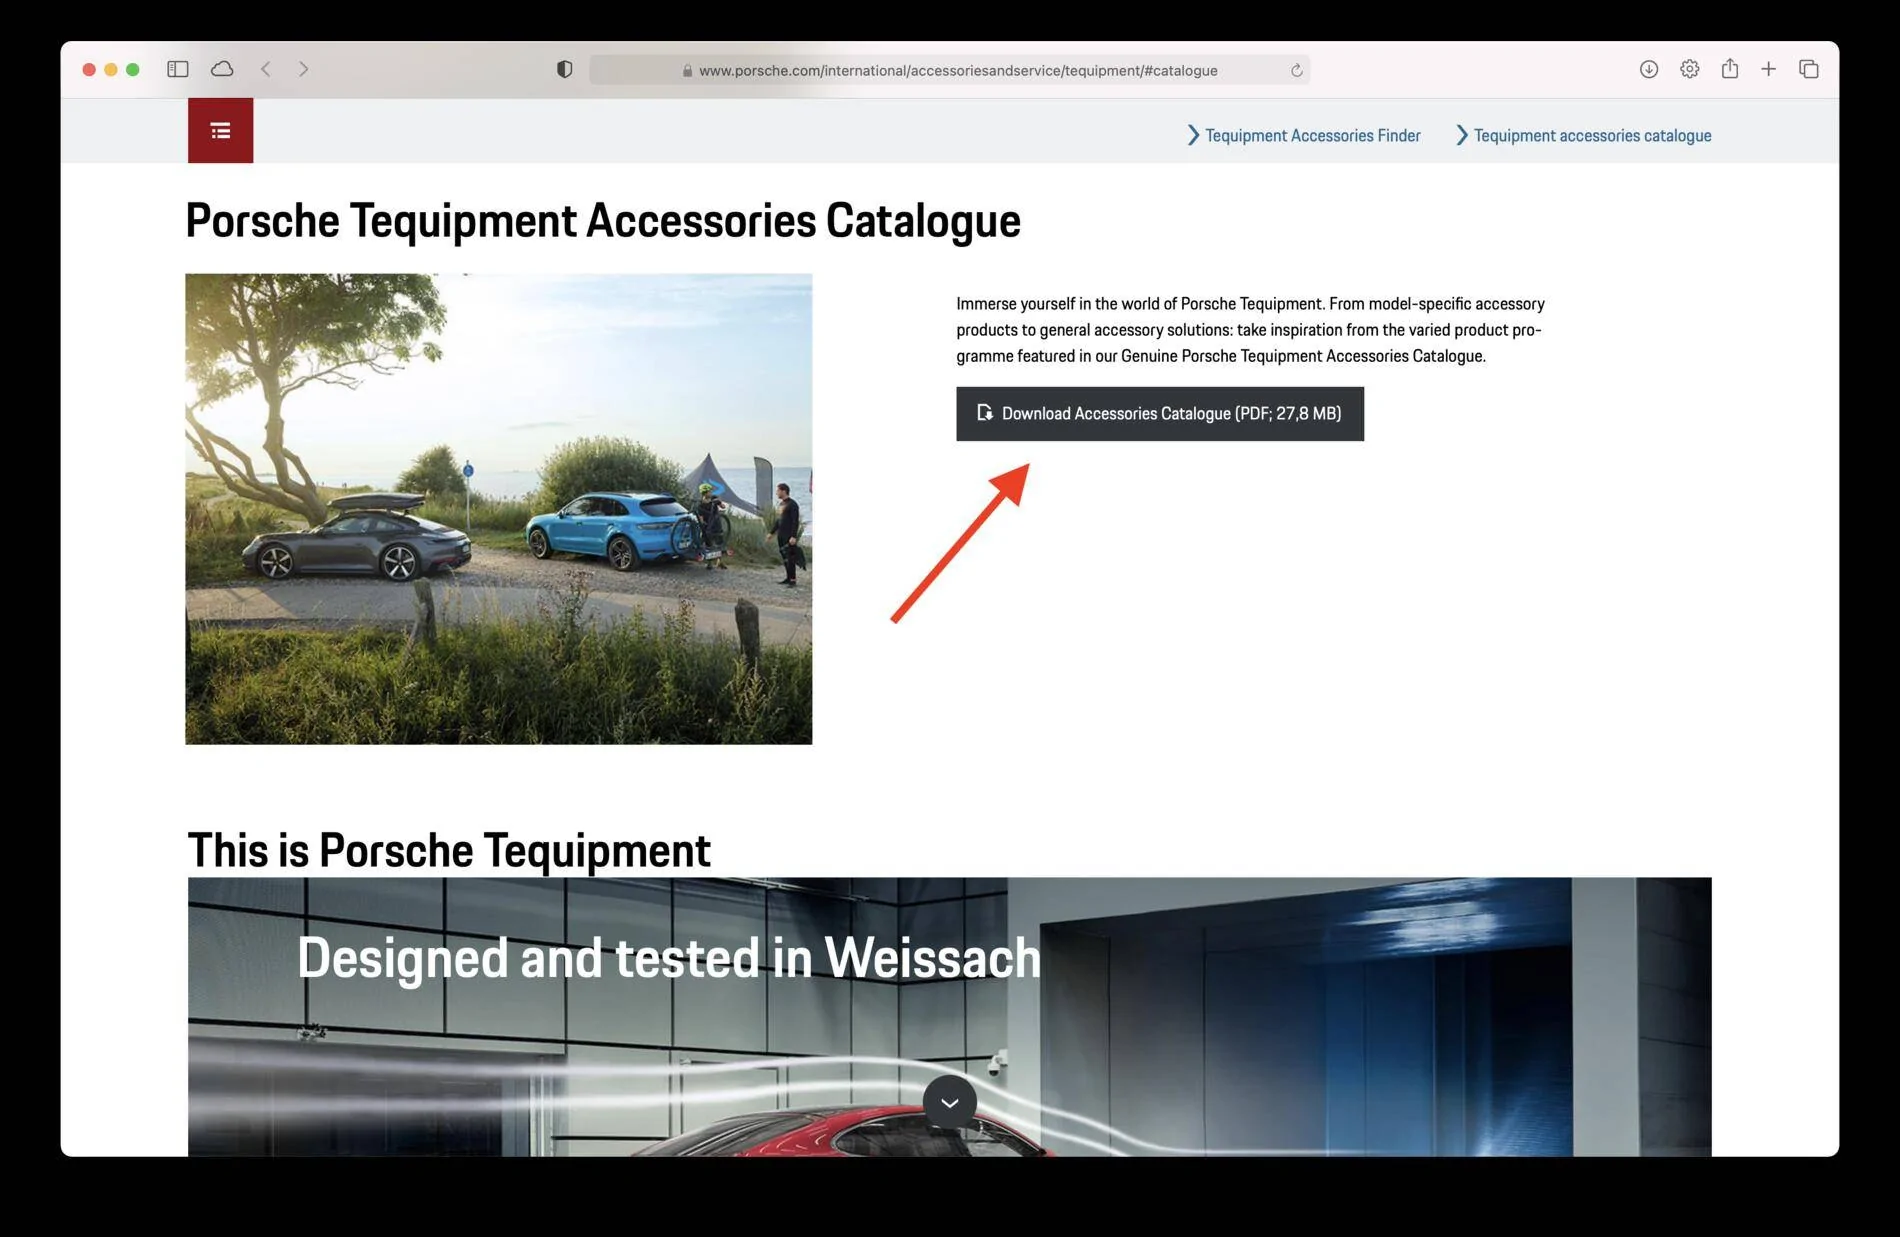Screen dimensions: 1900x1237
Task: Open the gear extension icon
Action: pos(1689,69)
